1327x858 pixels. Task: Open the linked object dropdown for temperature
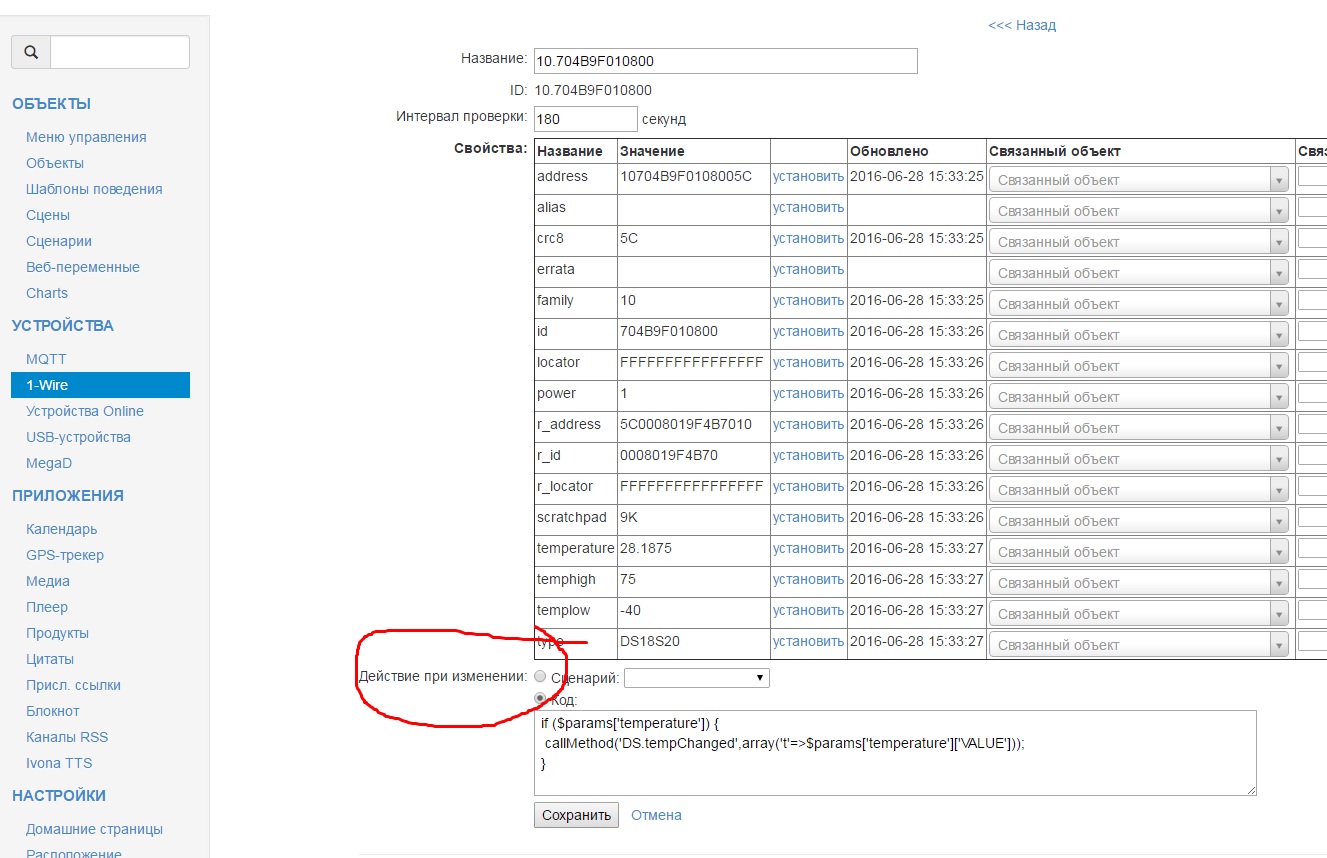coord(1139,552)
